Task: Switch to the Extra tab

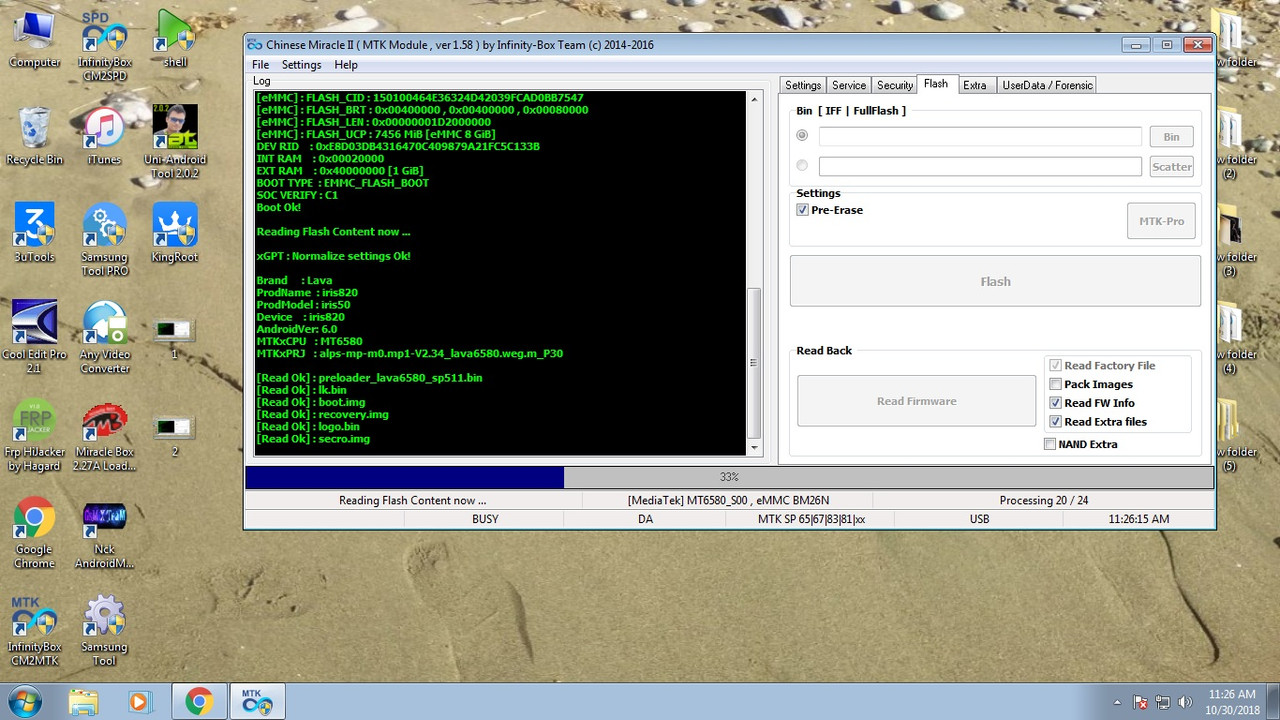Action: coord(975,85)
